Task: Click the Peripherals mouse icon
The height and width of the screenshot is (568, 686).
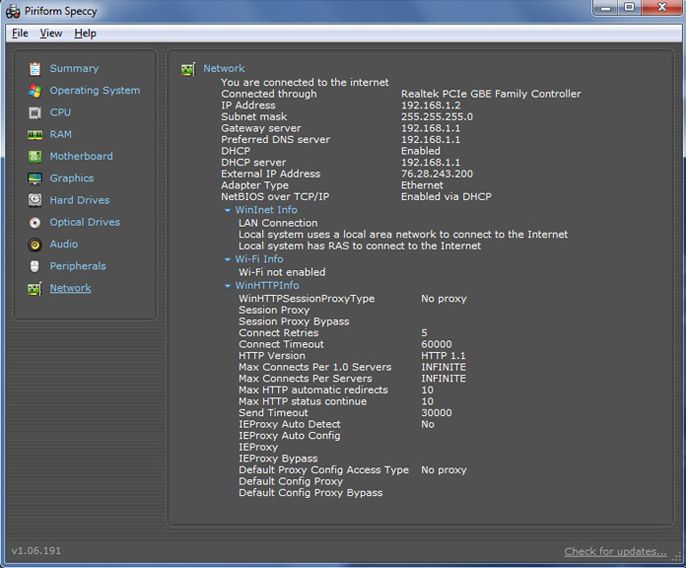Action: coord(35,266)
